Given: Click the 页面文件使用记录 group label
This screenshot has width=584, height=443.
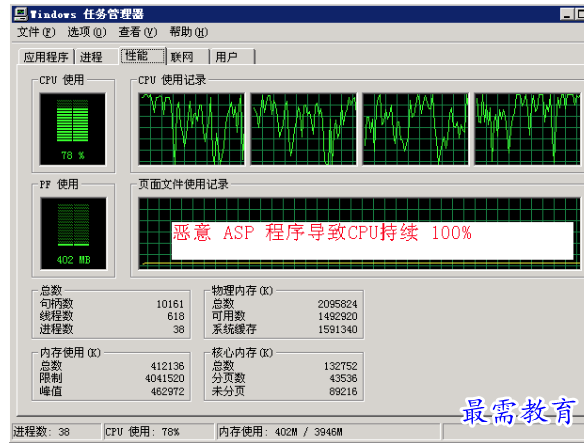Looking at the screenshot, I should click(183, 184).
